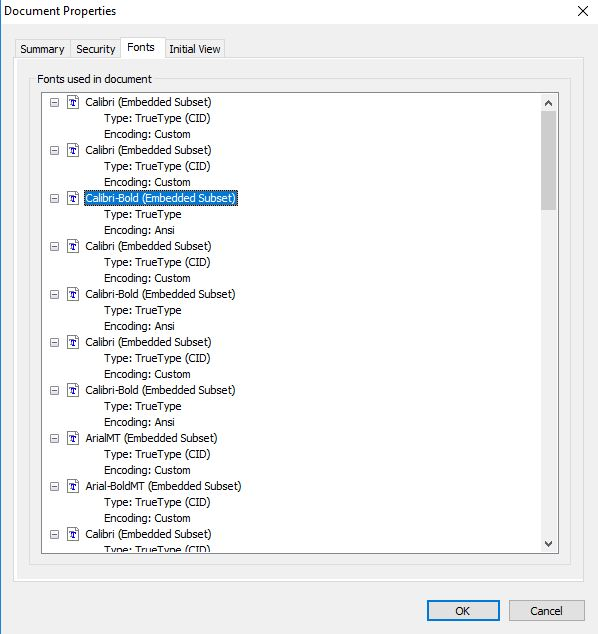Collapse the Arial-BoldMT font entry
Viewport: 598px width, 634px height.
click(x=54, y=487)
